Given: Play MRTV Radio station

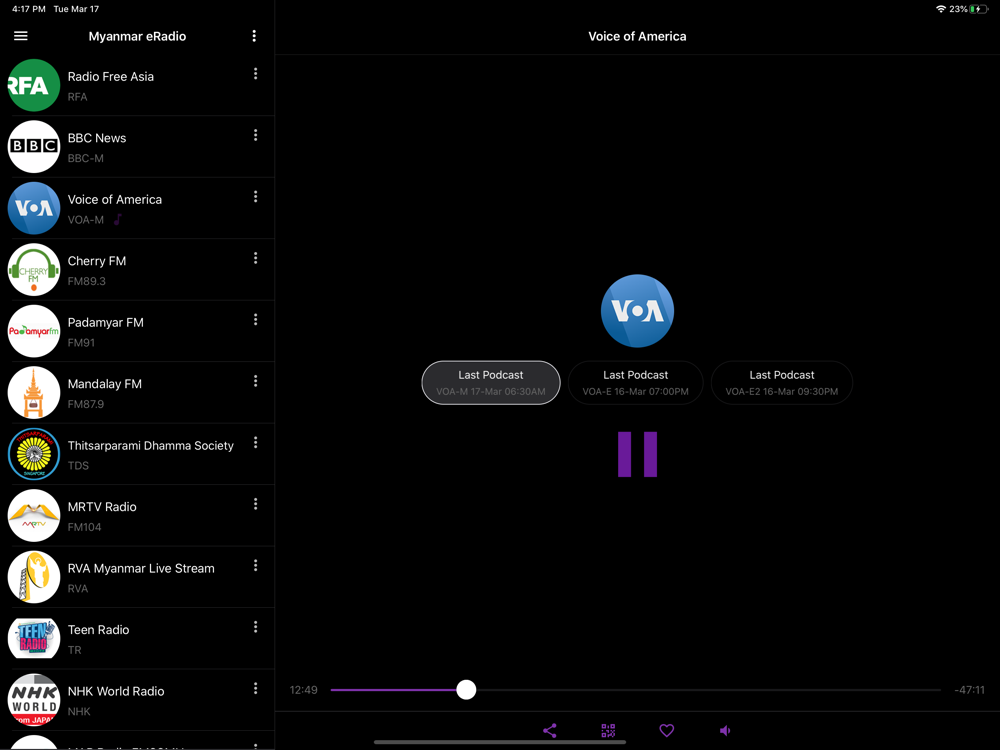Looking at the screenshot, I should (x=137, y=515).
